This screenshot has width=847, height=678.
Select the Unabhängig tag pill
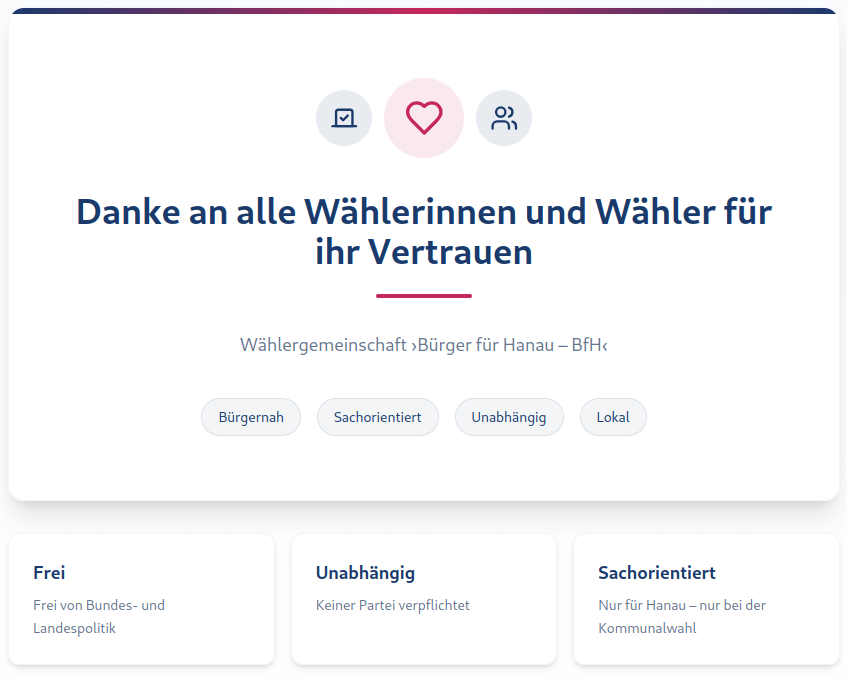[x=509, y=417]
